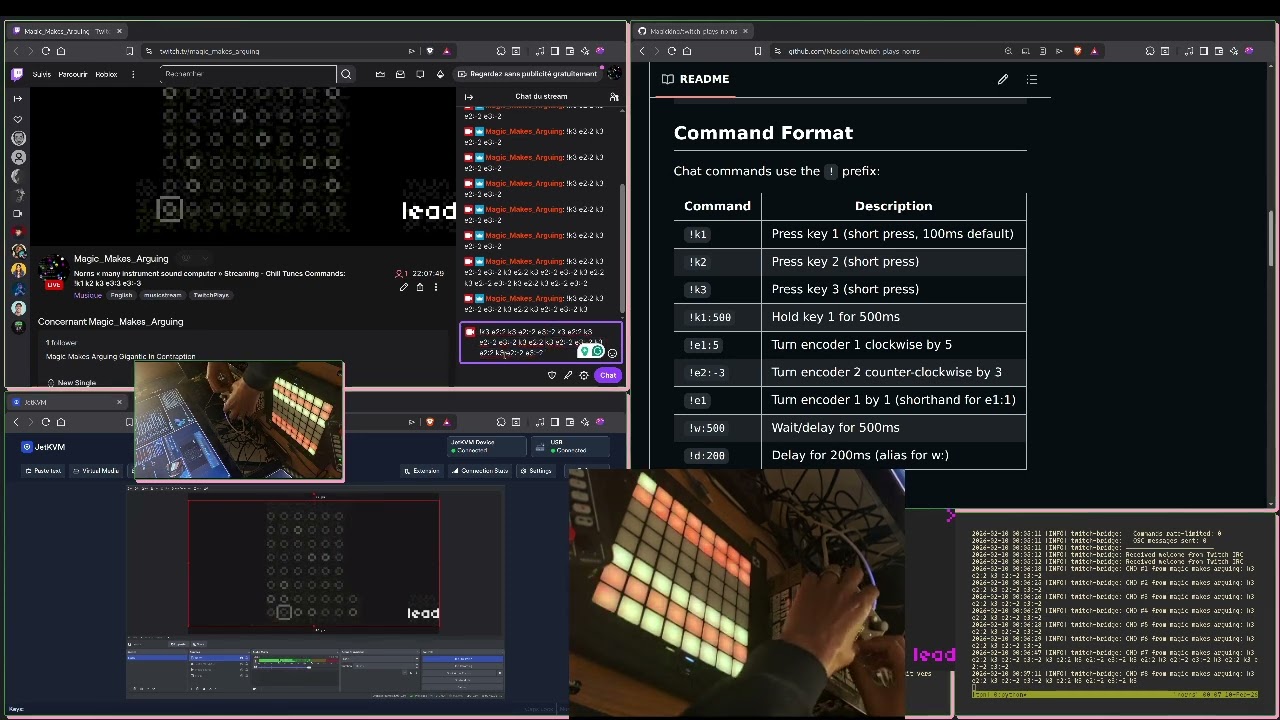Select the GitHub twitch-plays-norns browser tab
The height and width of the screenshot is (720, 1280).
click(x=693, y=31)
